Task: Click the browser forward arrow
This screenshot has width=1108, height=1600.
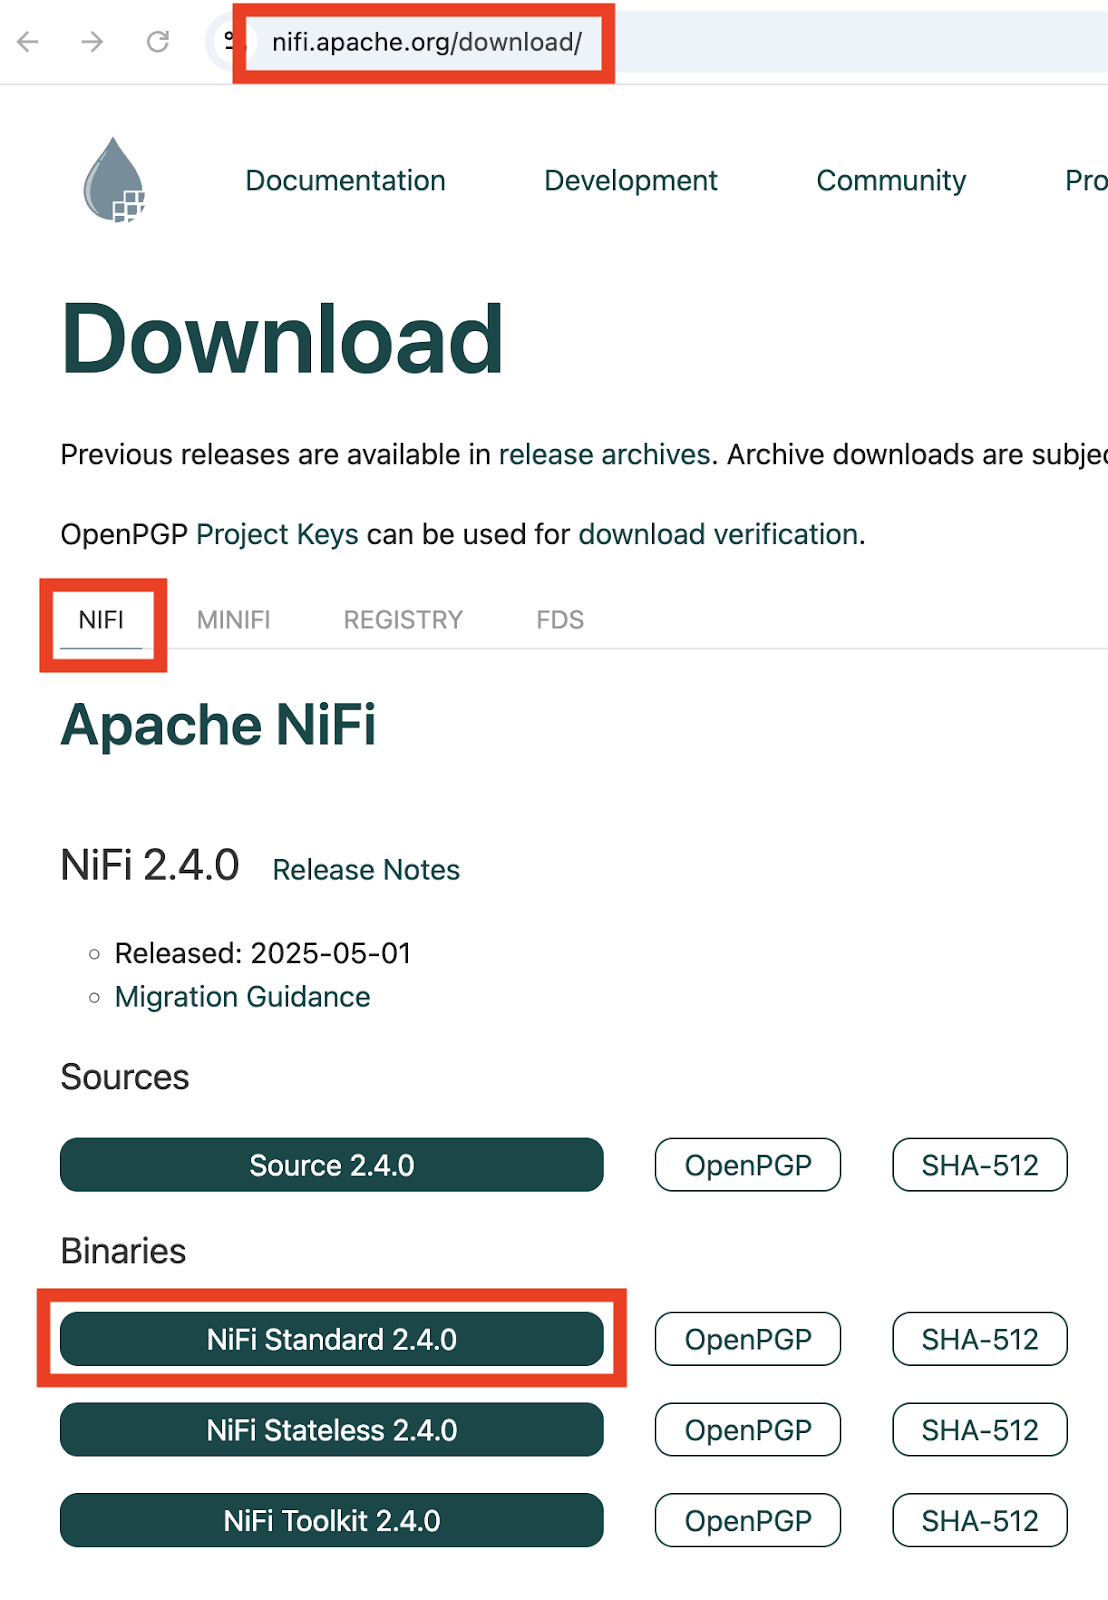Action: [92, 42]
